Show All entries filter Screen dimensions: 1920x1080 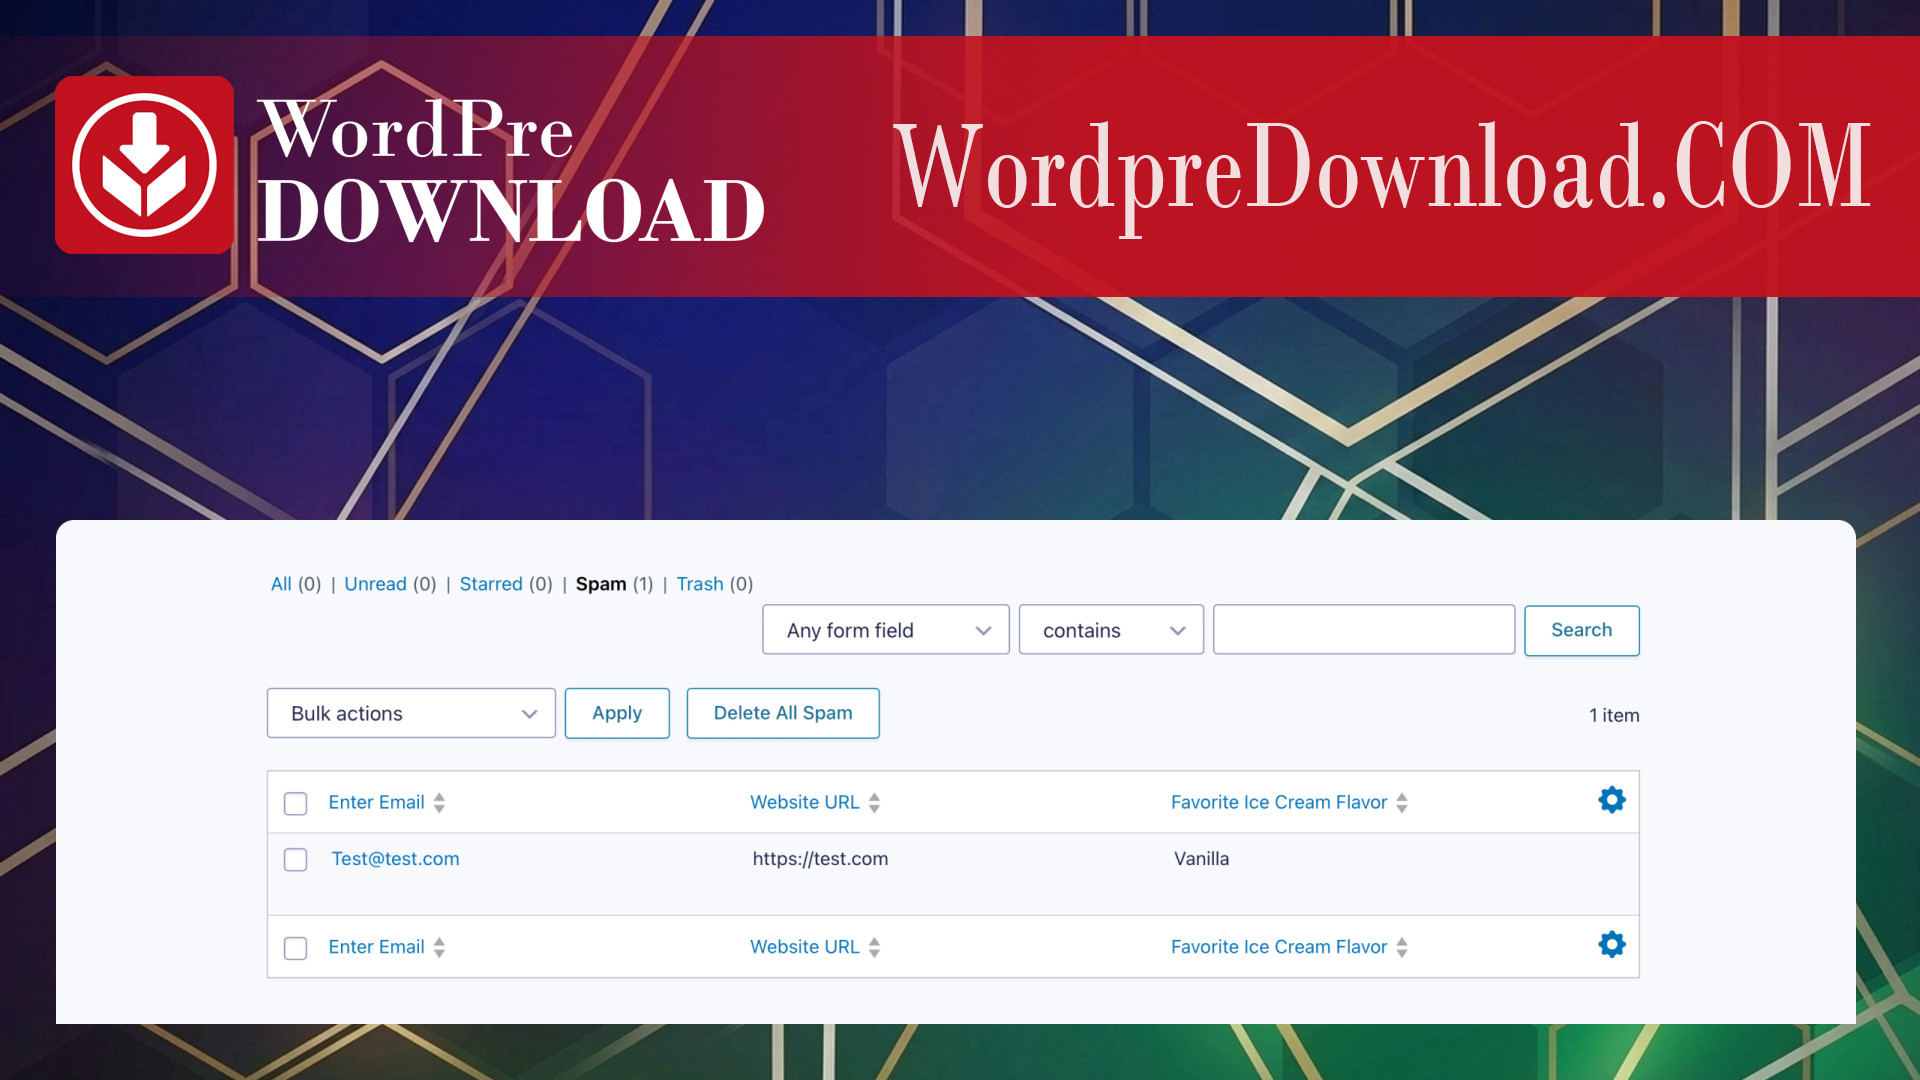(281, 584)
